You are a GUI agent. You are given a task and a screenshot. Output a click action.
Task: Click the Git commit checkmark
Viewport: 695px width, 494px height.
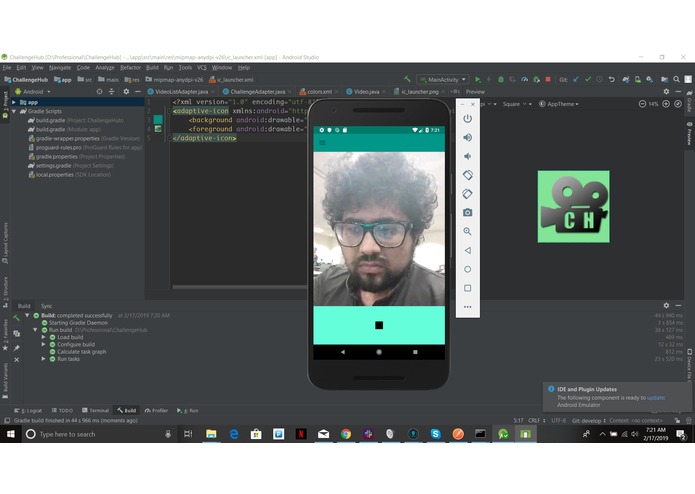pyautogui.click(x=588, y=79)
